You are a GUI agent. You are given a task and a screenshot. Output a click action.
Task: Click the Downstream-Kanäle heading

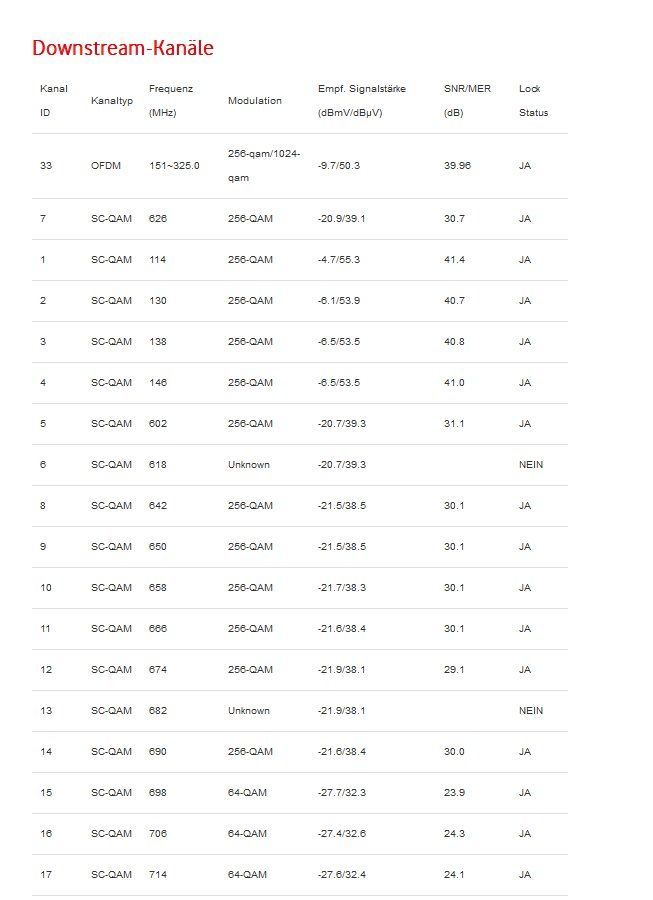point(122,48)
